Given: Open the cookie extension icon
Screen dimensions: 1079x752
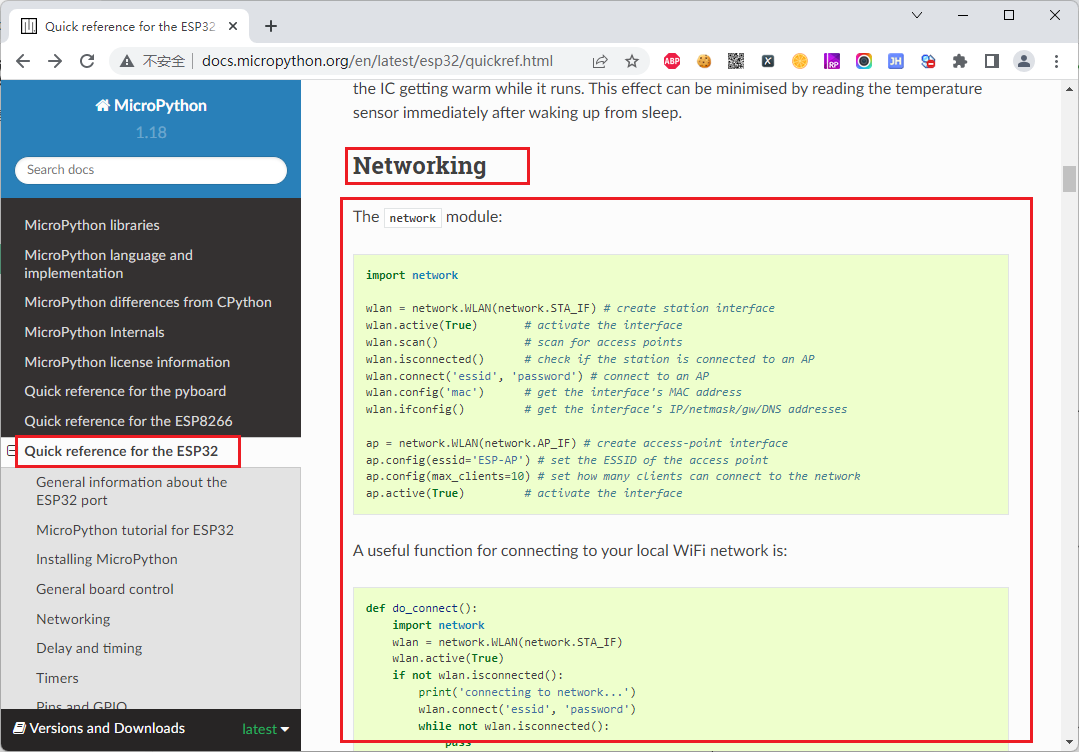Looking at the screenshot, I should tap(703, 61).
